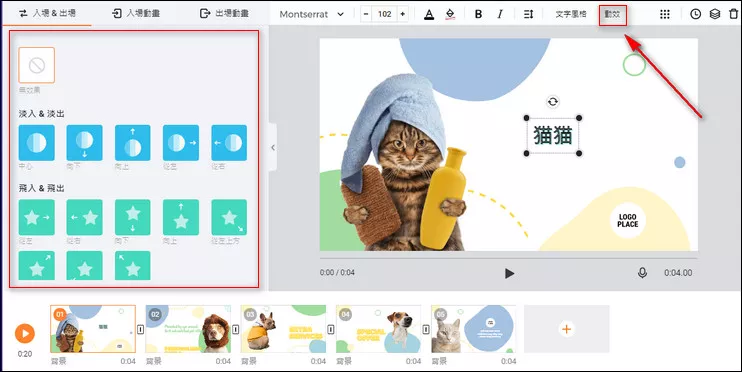Switch to the 入場 & 出場 tab
The image size is (742, 372).
47,13
